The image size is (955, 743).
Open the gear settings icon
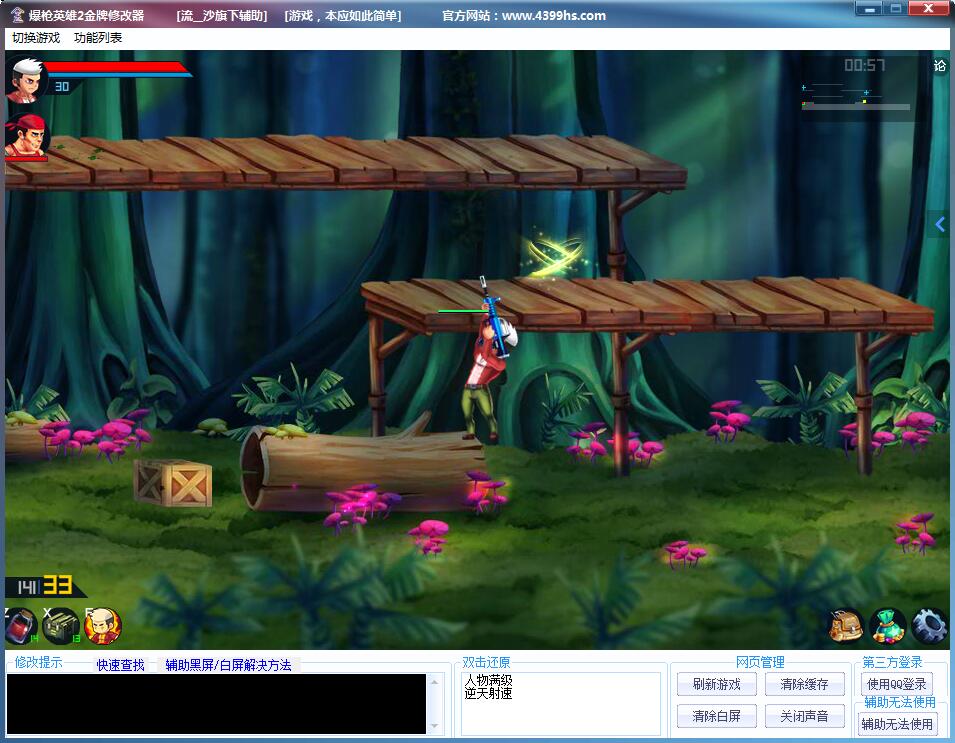[929, 625]
